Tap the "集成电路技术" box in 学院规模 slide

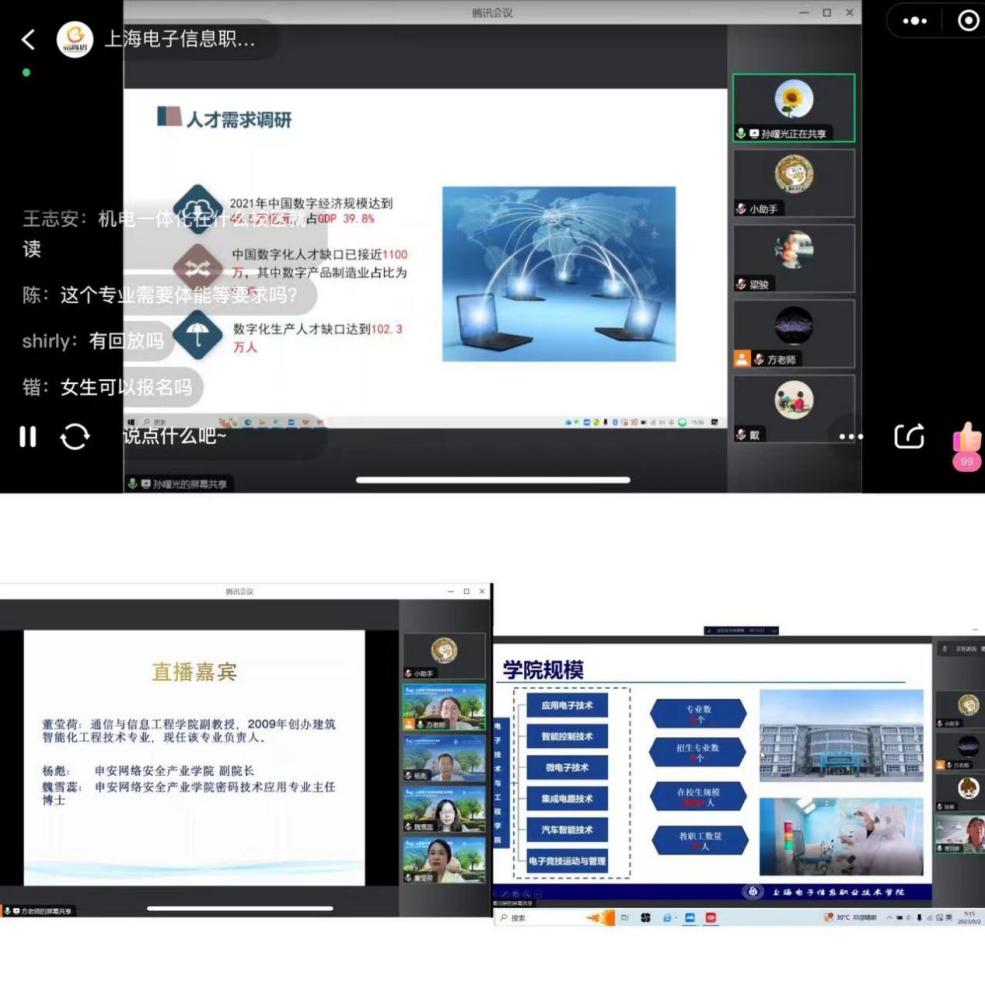point(567,798)
